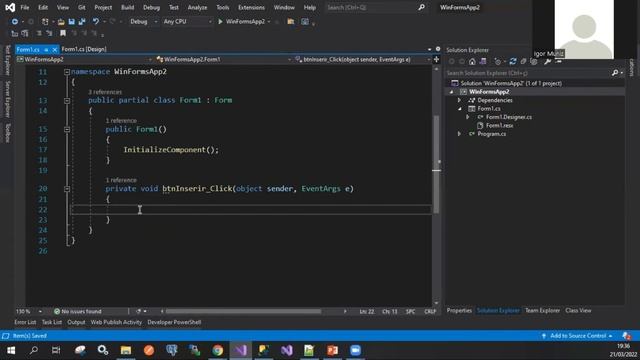Expand the Program.cs tree node
The height and width of the screenshot is (360, 640).
coord(459,134)
